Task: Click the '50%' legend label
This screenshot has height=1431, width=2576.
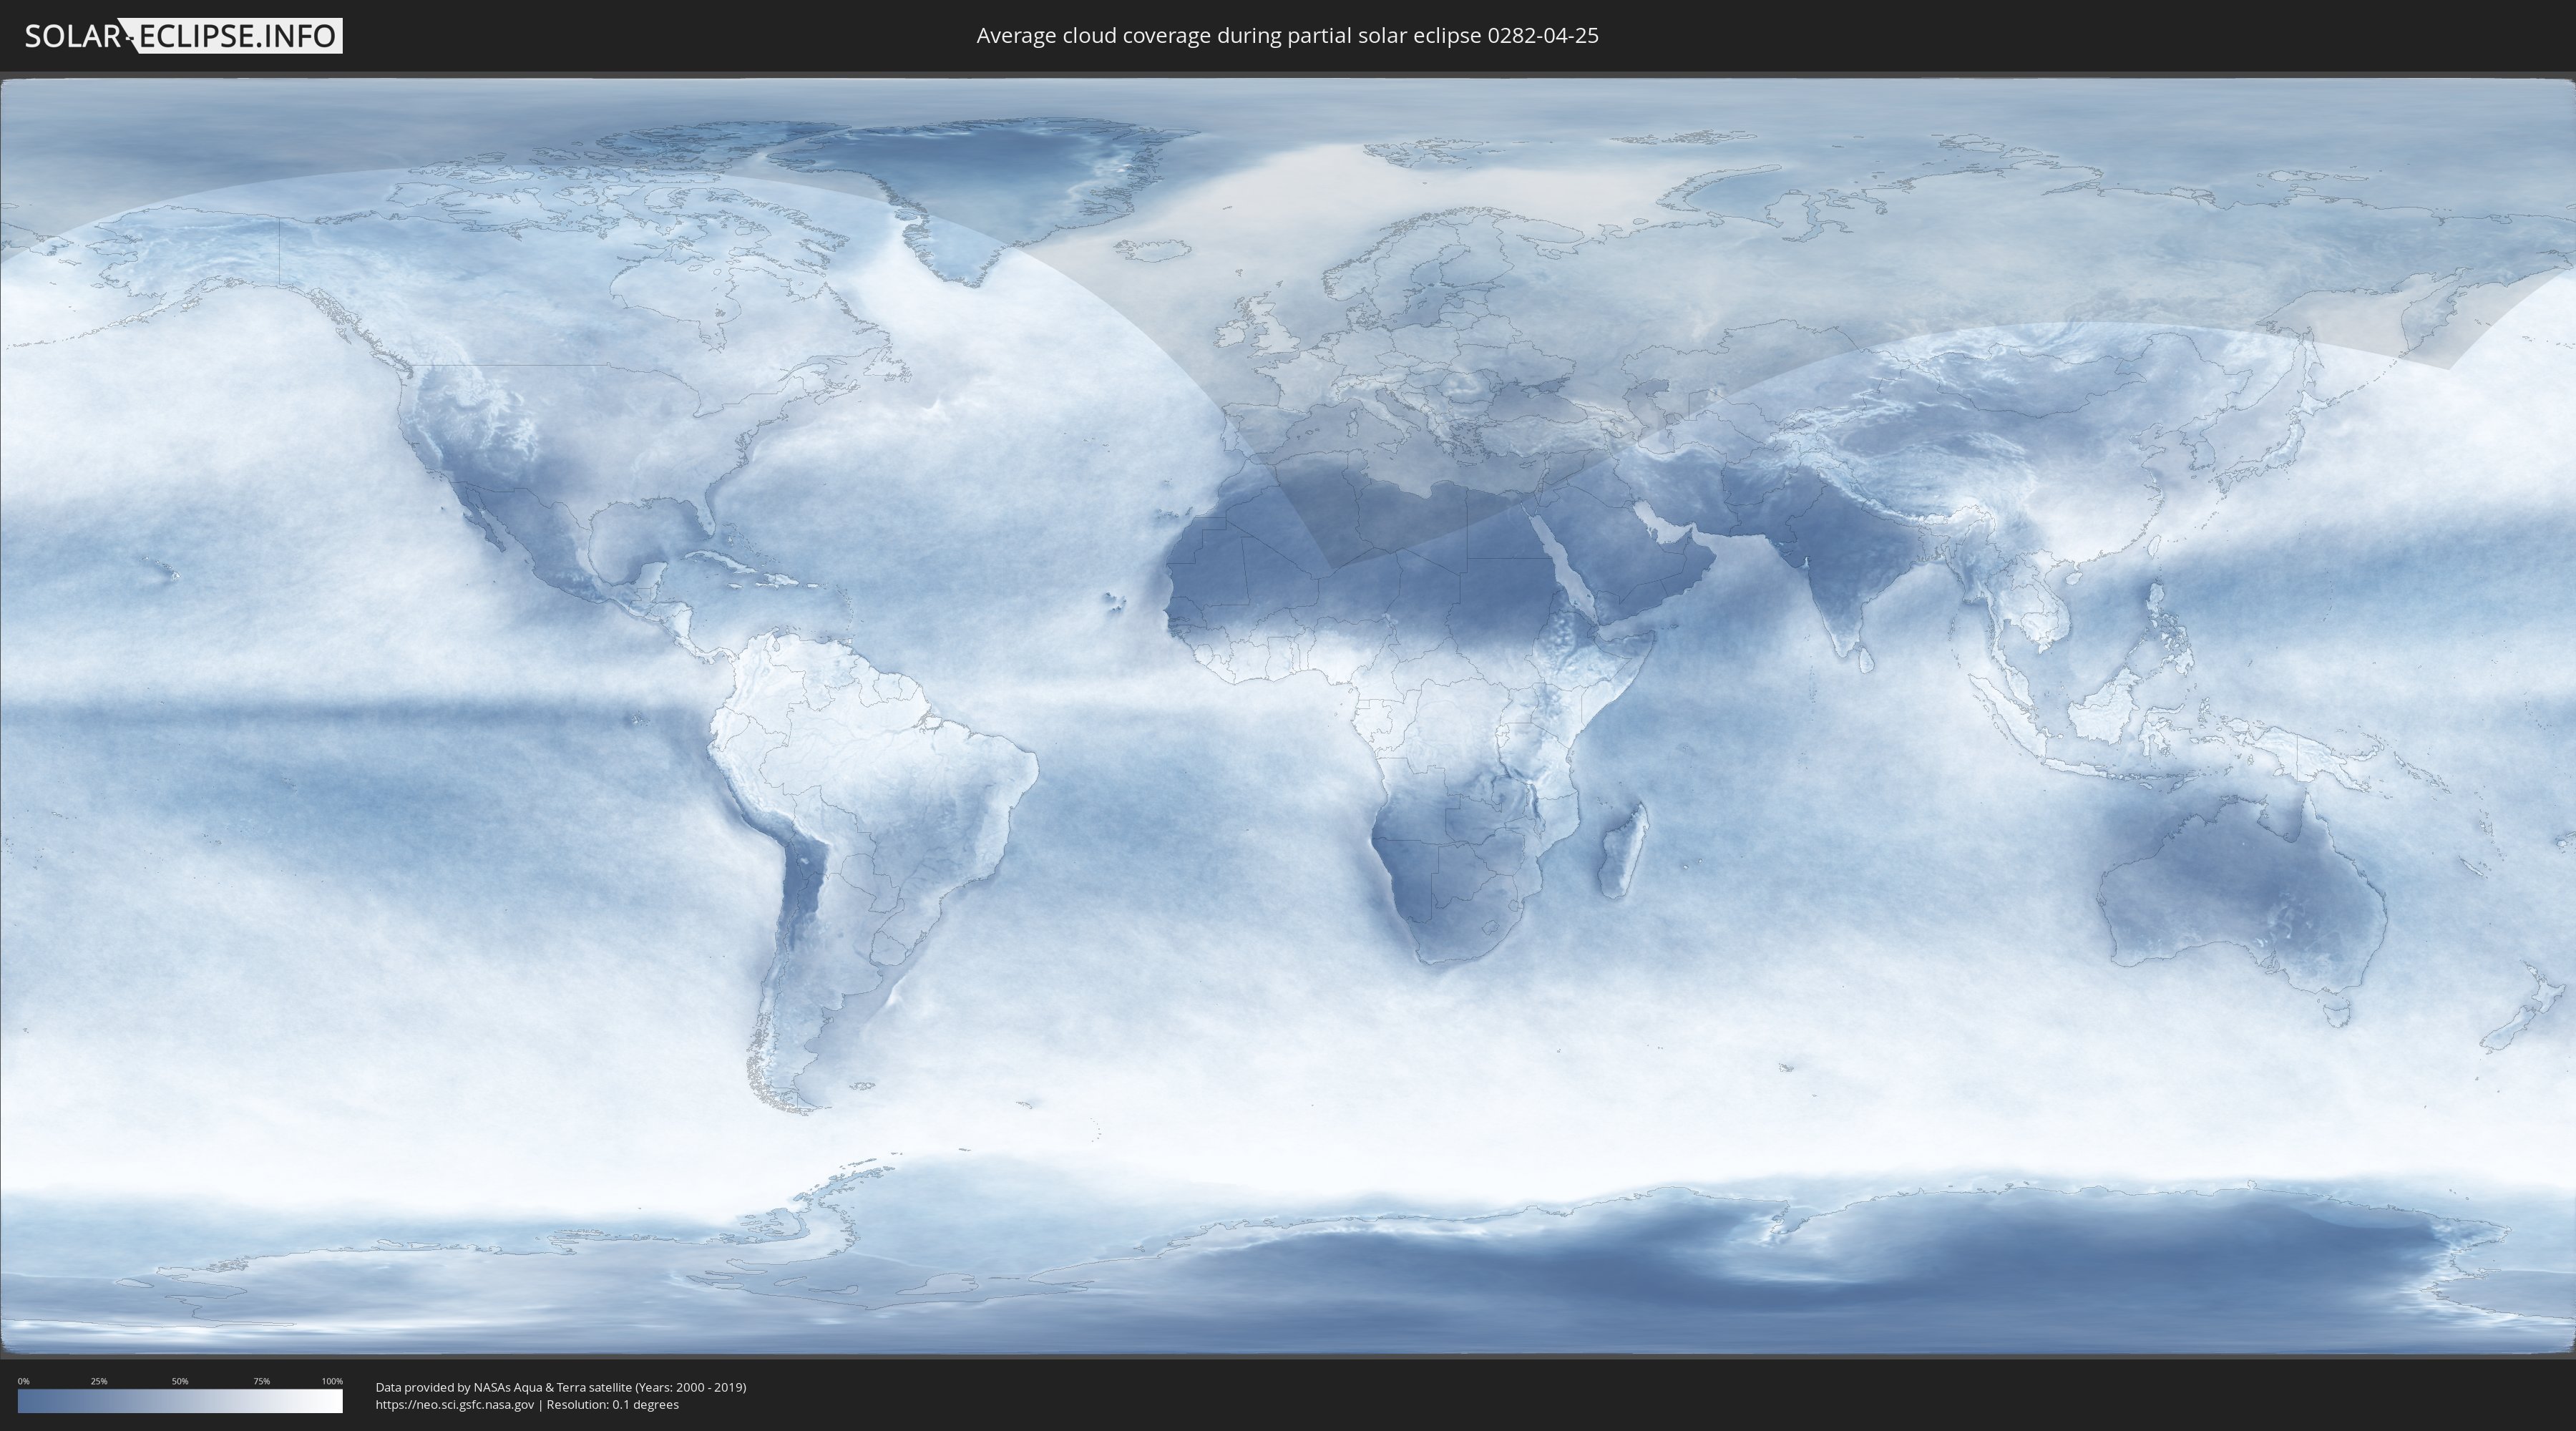Action: (x=180, y=1381)
